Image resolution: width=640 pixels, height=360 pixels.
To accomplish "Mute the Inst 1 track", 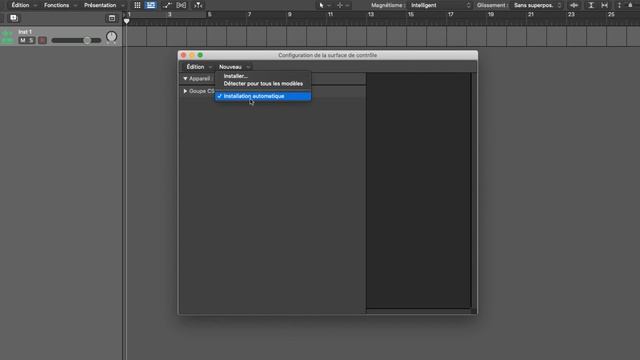I will click(22, 40).
